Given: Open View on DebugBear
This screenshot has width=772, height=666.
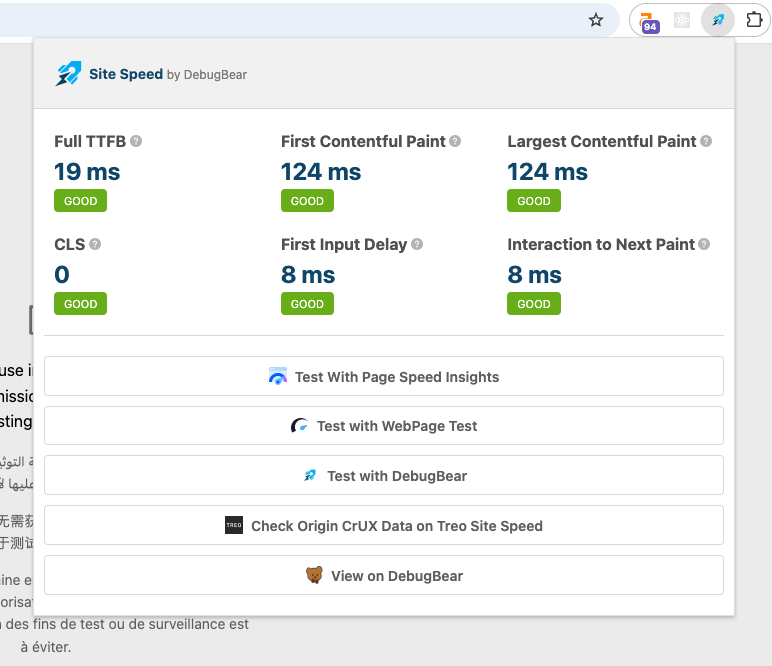Looking at the screenshot, I should [384, 575].
